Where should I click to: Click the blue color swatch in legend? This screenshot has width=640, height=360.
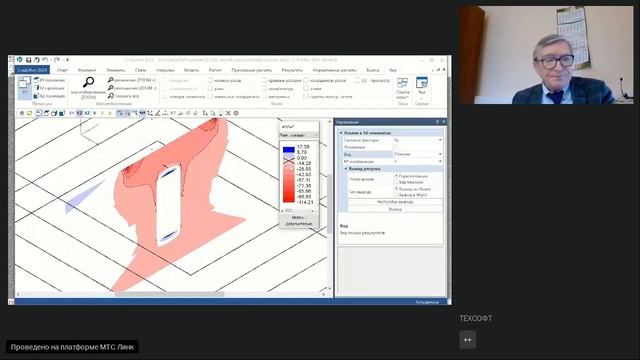[289, 150]
